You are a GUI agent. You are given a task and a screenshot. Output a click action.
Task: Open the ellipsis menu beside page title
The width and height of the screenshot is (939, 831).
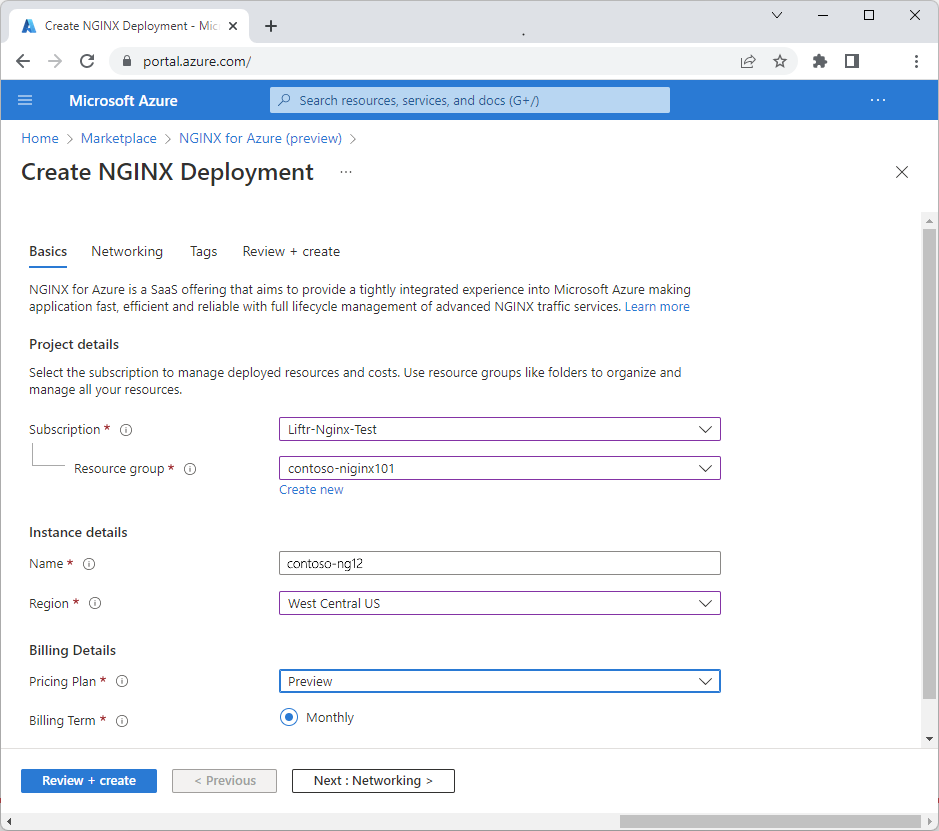pos(346,172)
